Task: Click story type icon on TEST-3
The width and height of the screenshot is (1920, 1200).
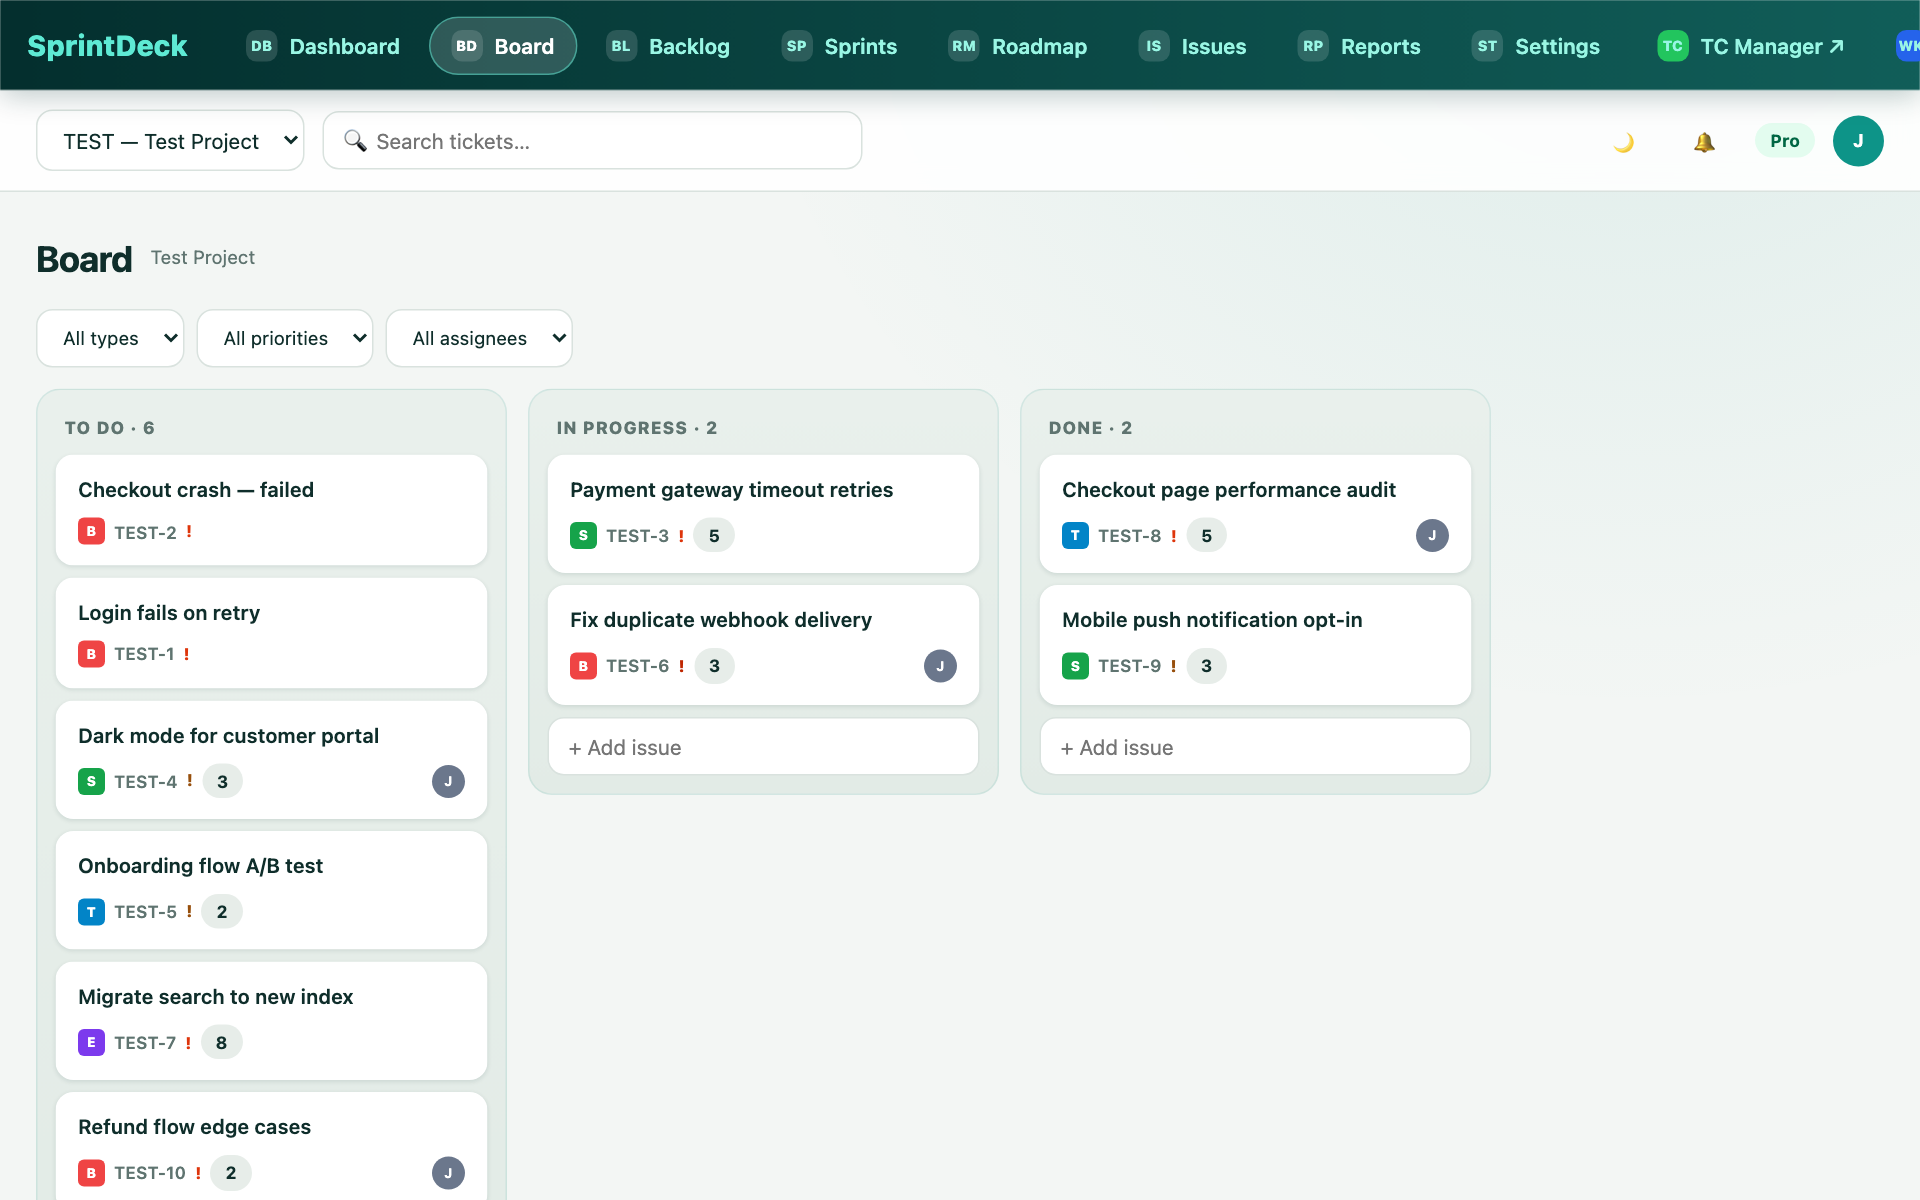Action: point(583,535)
